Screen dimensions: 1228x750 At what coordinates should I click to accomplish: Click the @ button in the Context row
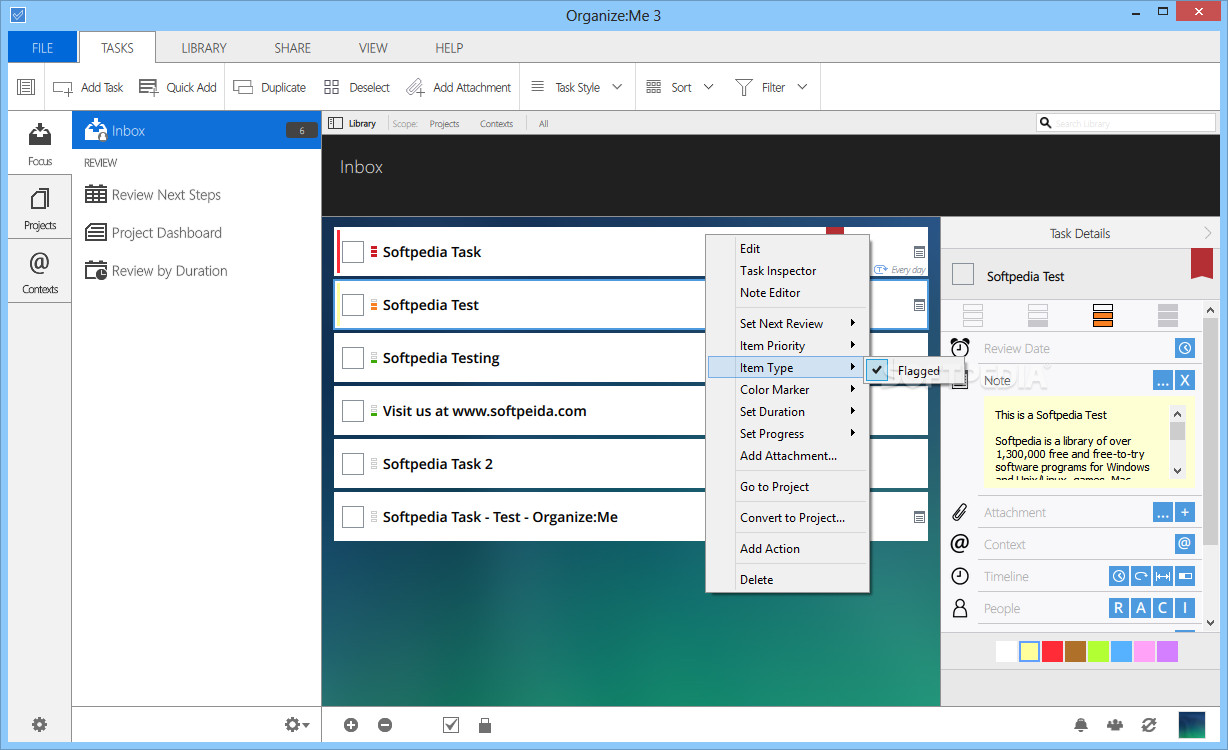point(1185,544)
